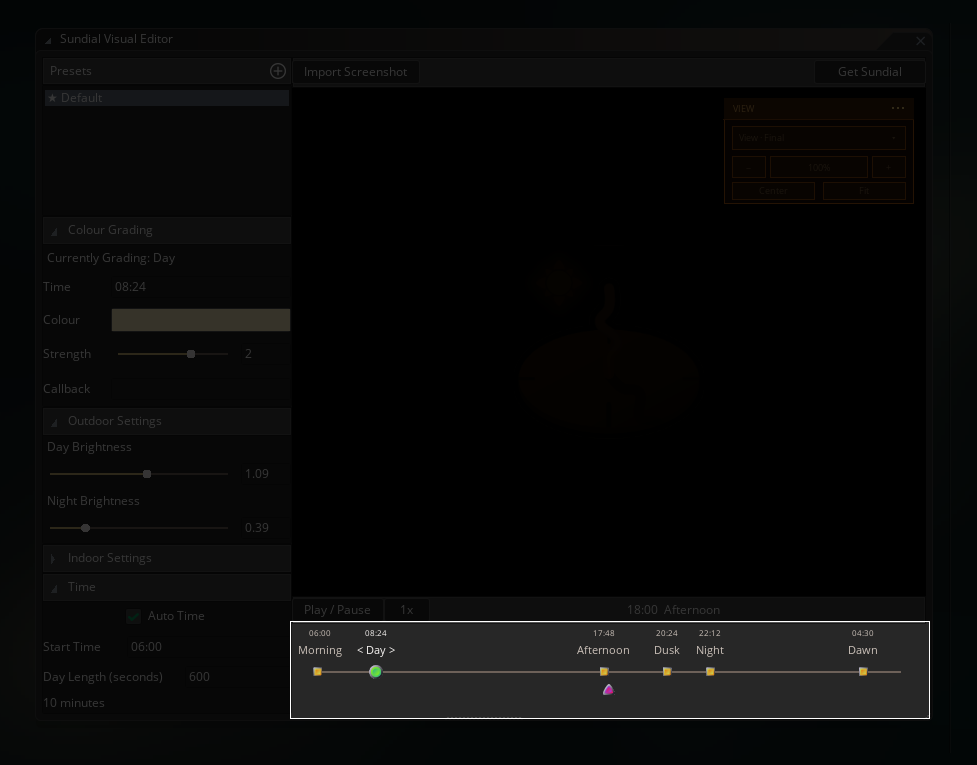Zoom in with the VIEW plus button
The image size is (977, 765).
coord(889,167)
